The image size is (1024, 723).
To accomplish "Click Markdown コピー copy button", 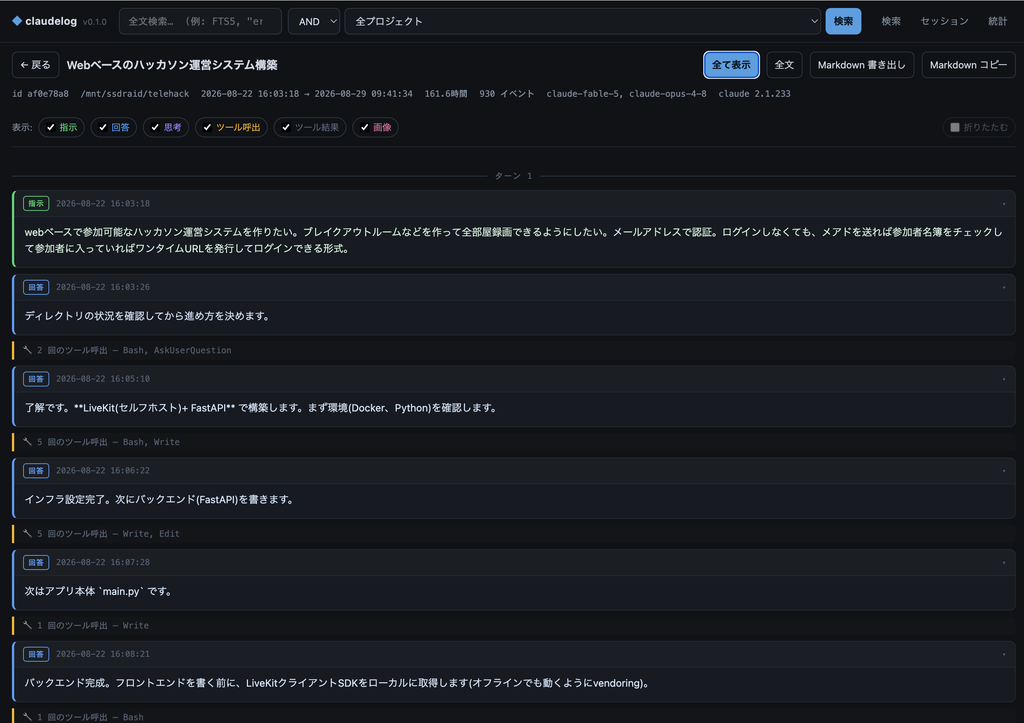I will click(968, 65).
